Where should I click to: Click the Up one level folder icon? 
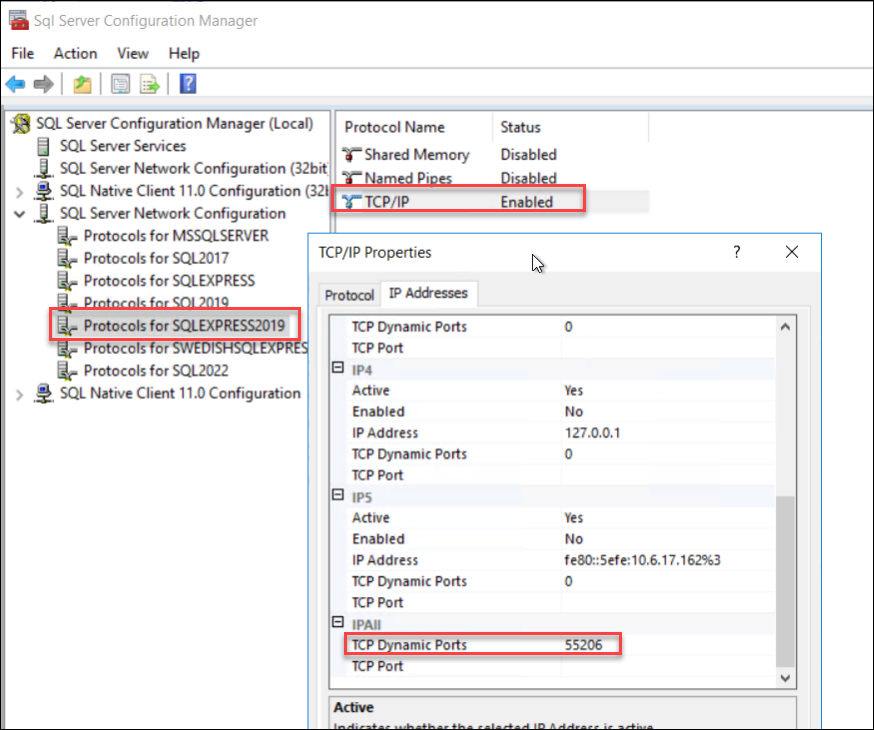[x=80, y=84]
